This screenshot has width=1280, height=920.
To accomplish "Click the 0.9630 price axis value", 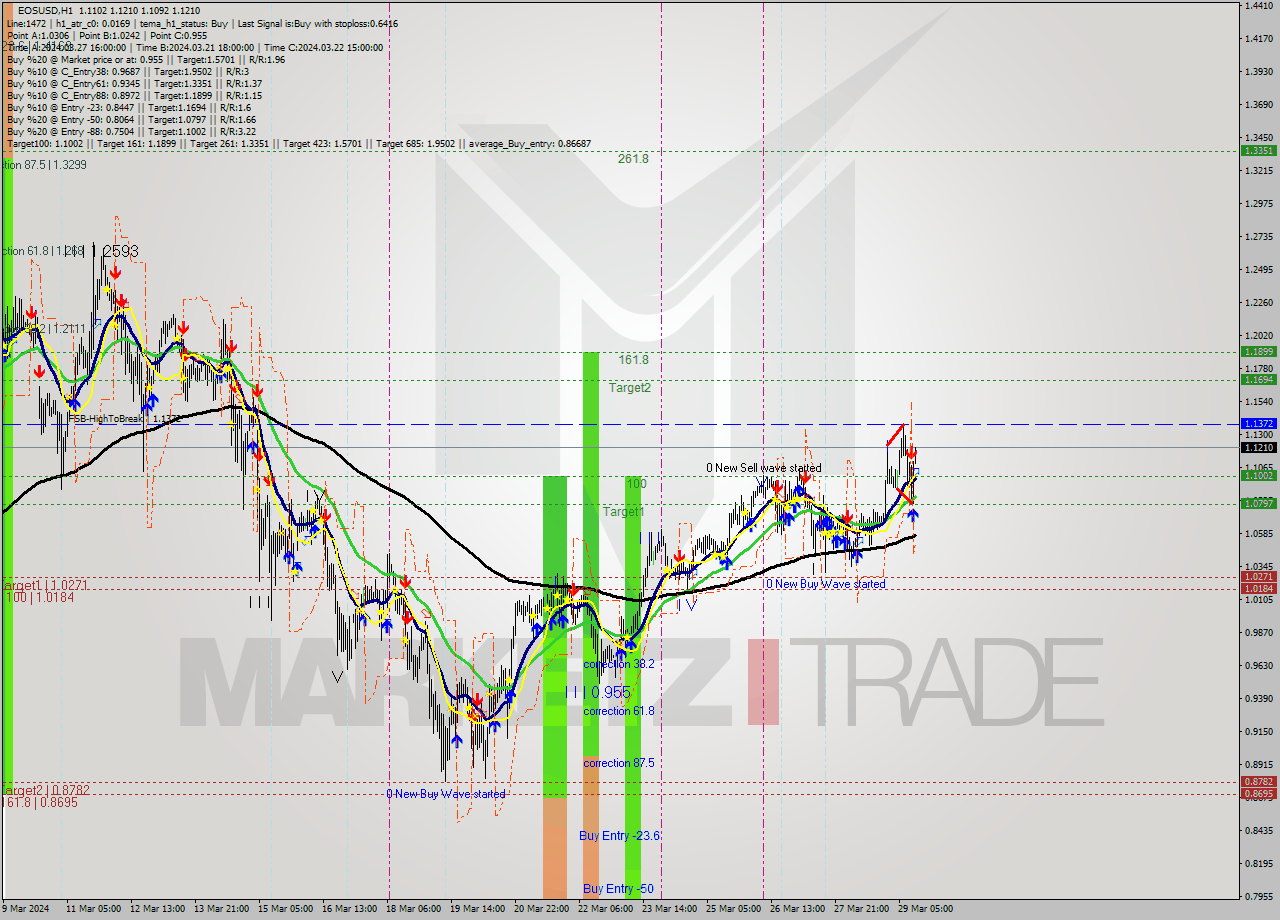I will (x=1257, y=665).
